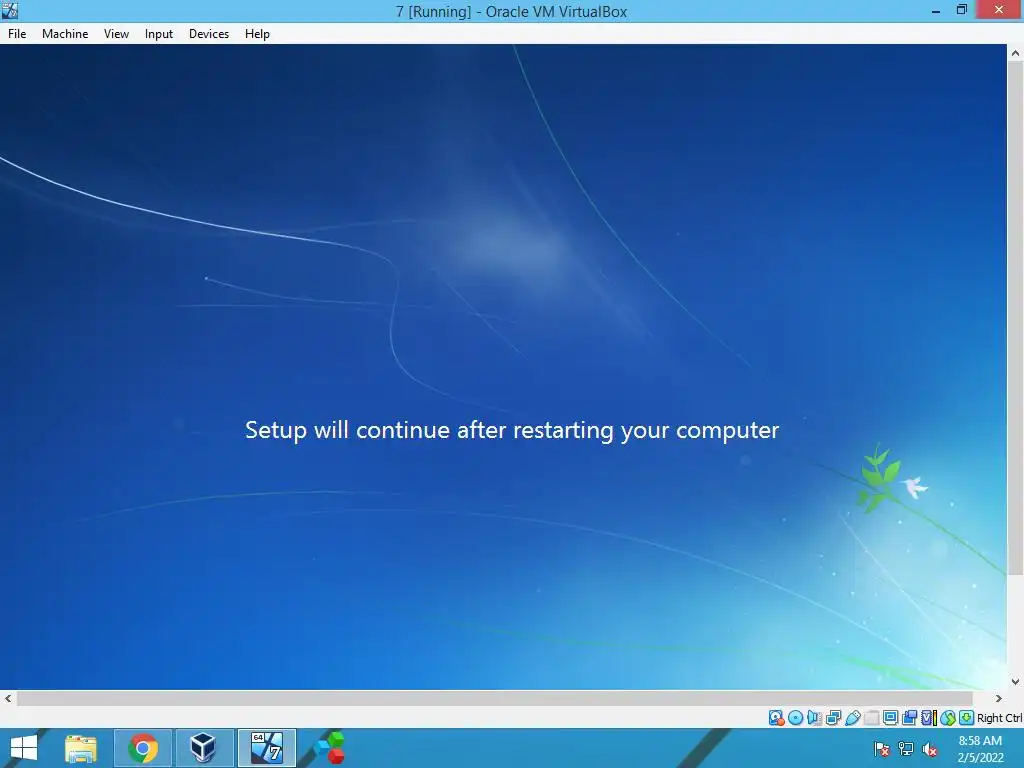
Task: Click the mouse integration status icon
Action: (x=948, y=718)
